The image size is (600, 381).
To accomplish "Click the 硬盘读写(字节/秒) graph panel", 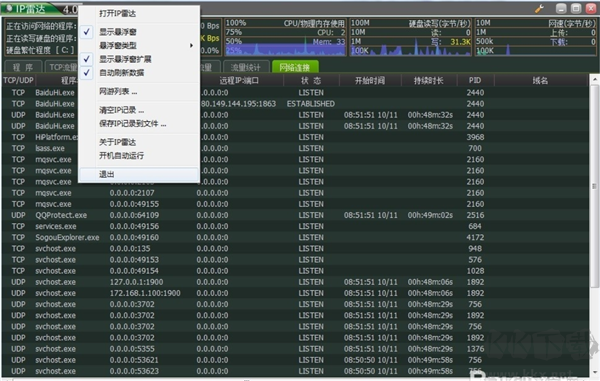I will (x=411, y=37).
